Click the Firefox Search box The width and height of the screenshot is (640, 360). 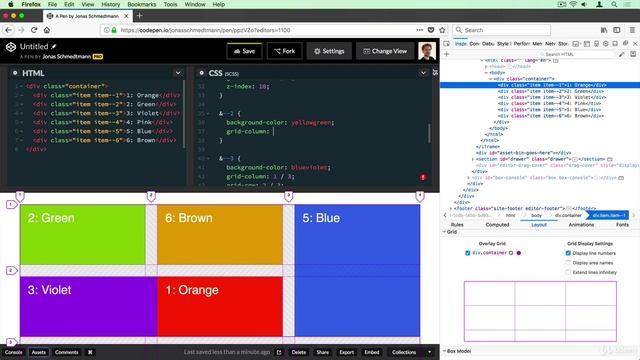pyautogui.click(x=502, y=30)
